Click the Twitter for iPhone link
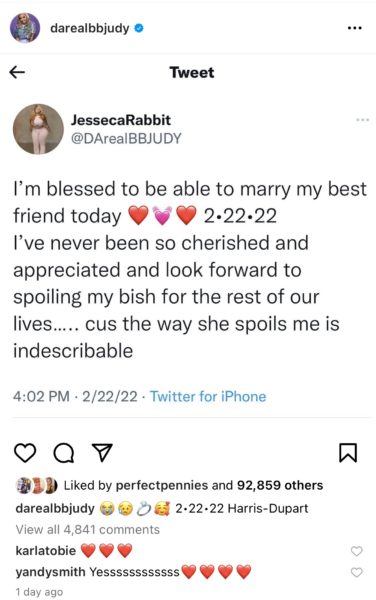Screen dimensions: 376x600 click(x=208, y=396)
